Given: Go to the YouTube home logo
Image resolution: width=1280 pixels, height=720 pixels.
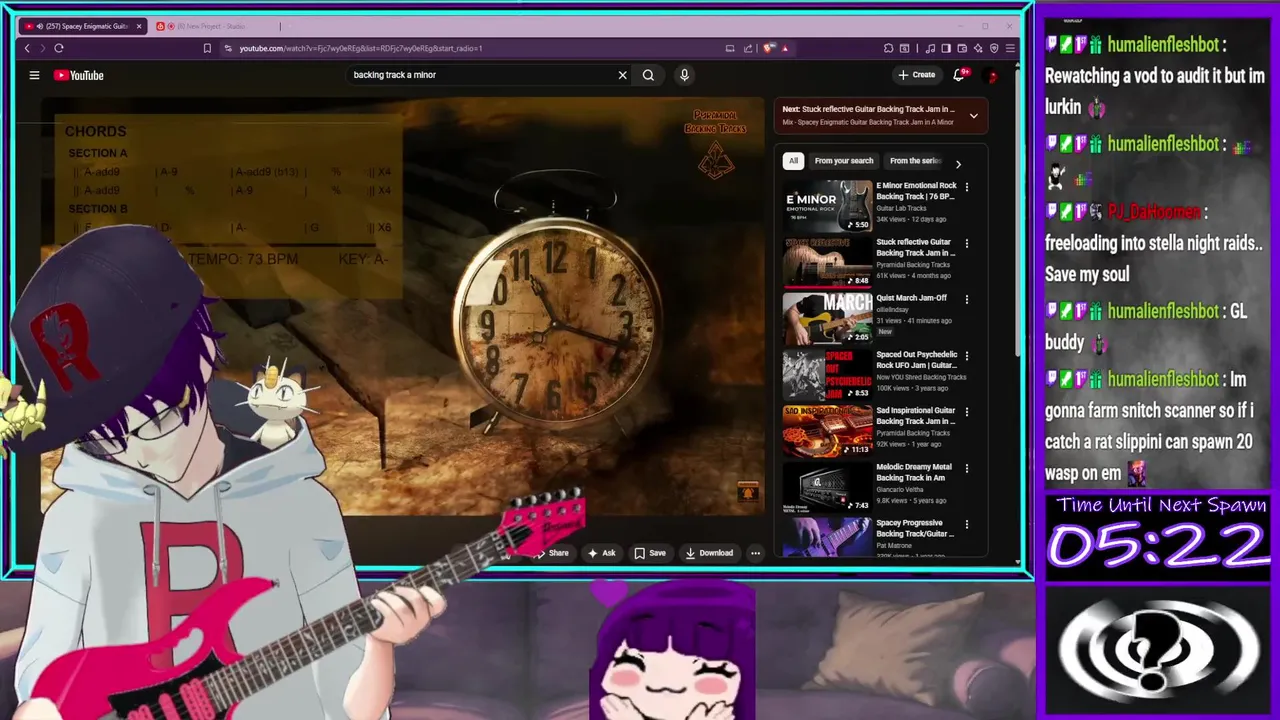Looking at the screenshot, I should pos(79,75).
